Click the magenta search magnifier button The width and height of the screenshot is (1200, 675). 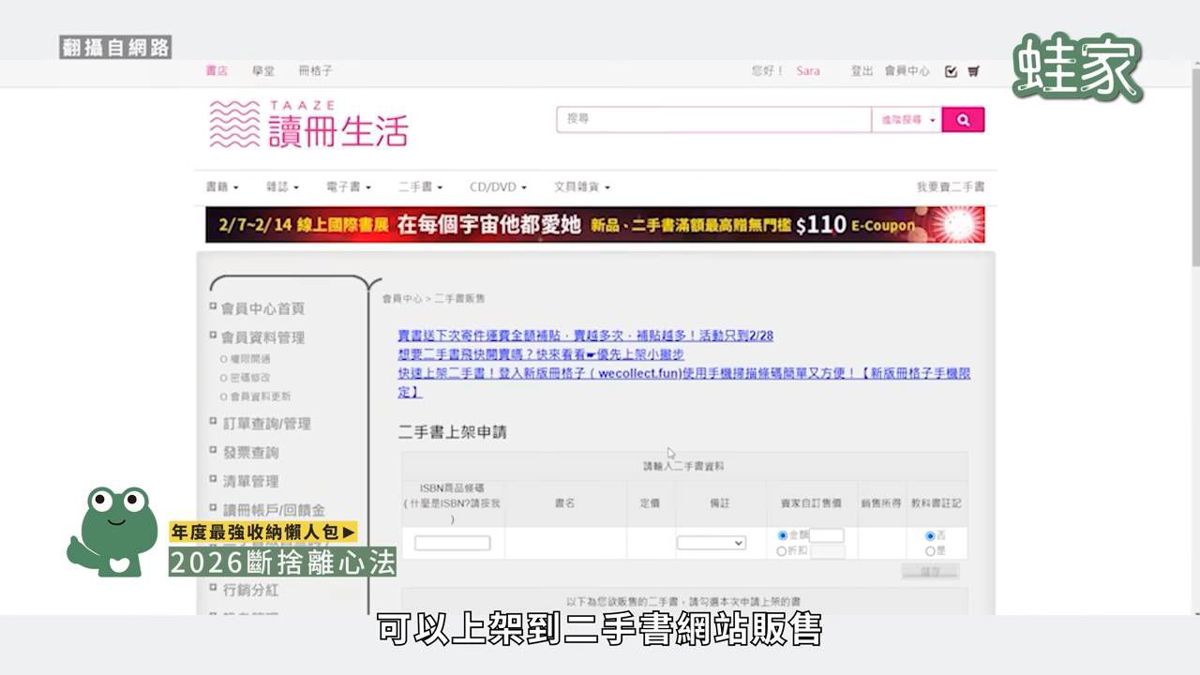(x=963, y=120)
